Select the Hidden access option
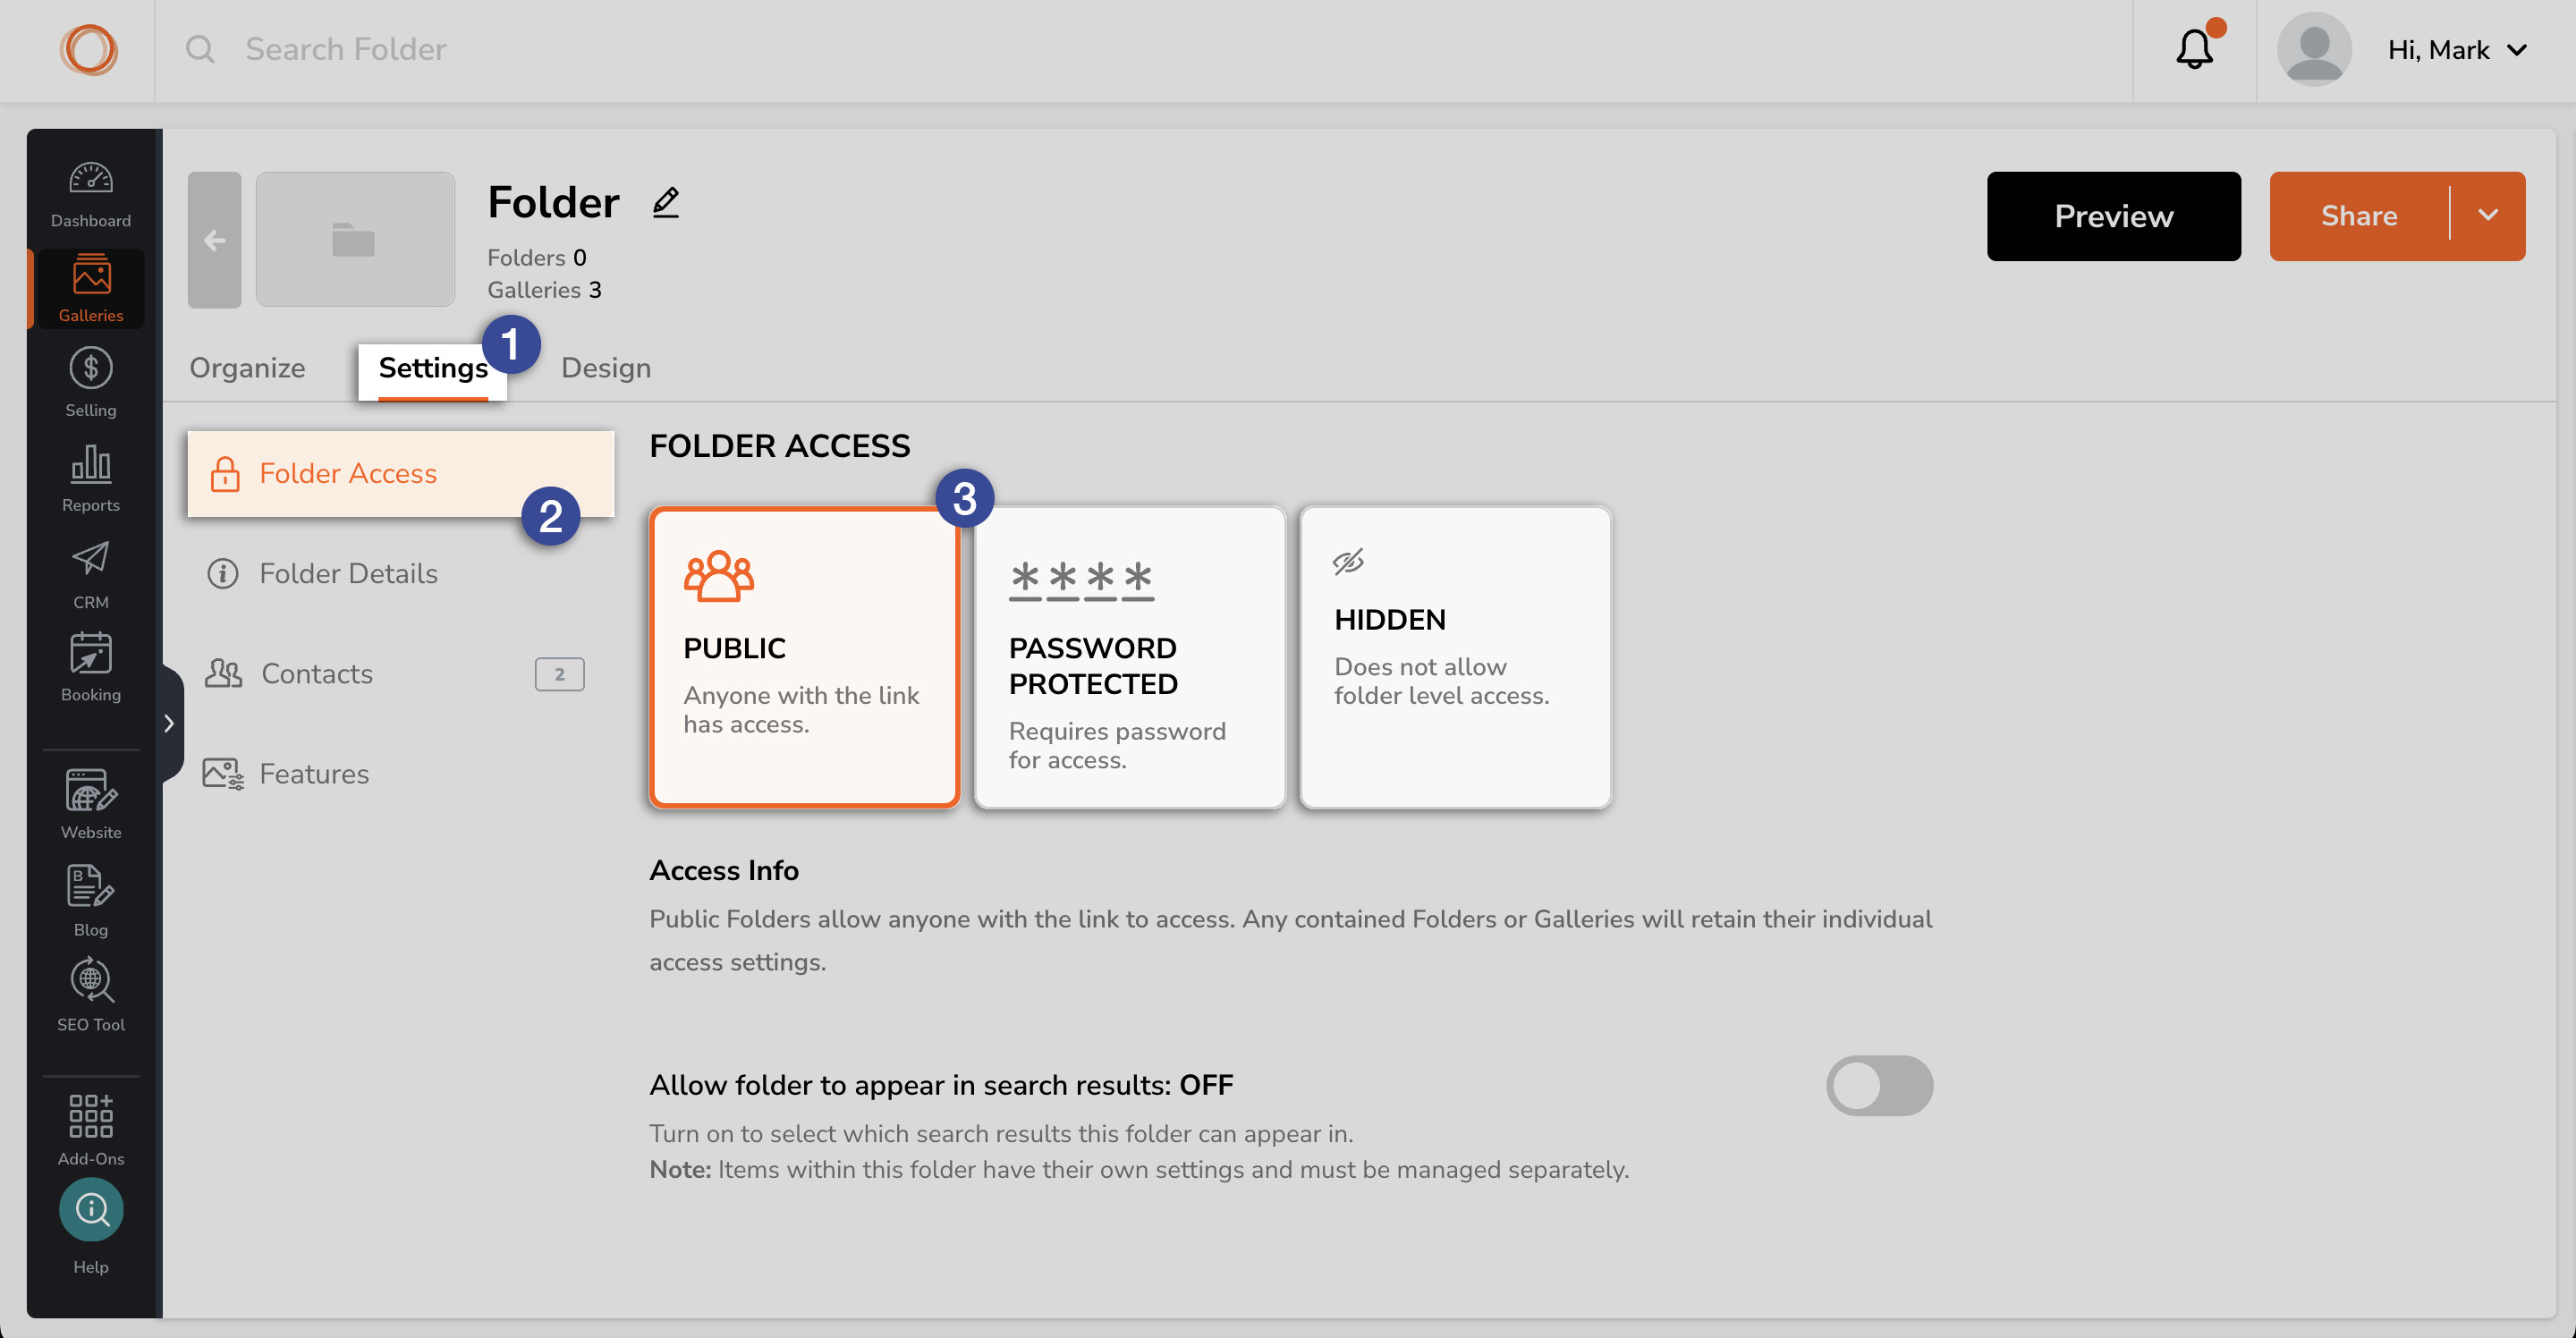Viewport: 2576px width, 1338px height. click(x=1455, y=657)
